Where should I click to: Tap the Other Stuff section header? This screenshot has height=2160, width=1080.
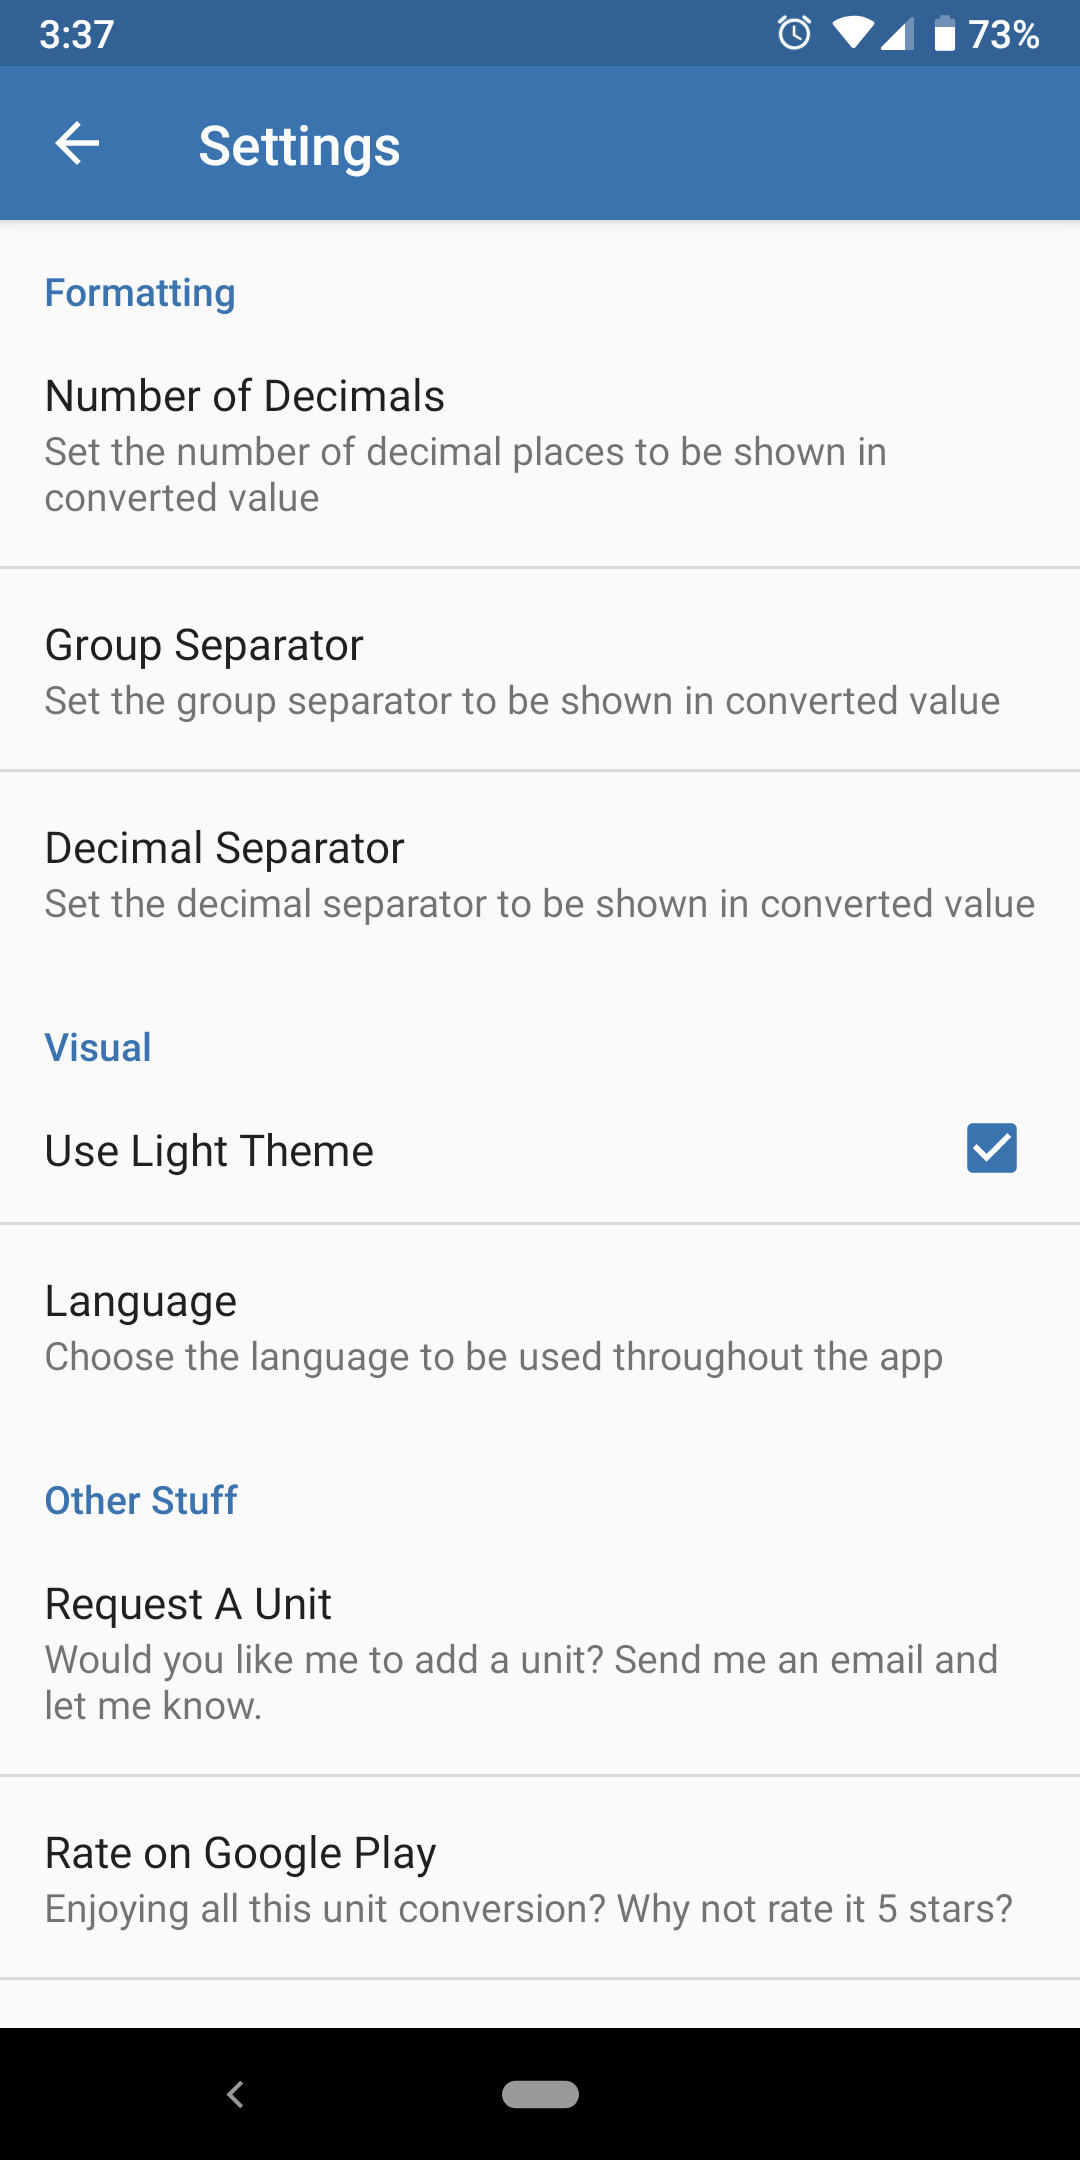(141, 1501)
